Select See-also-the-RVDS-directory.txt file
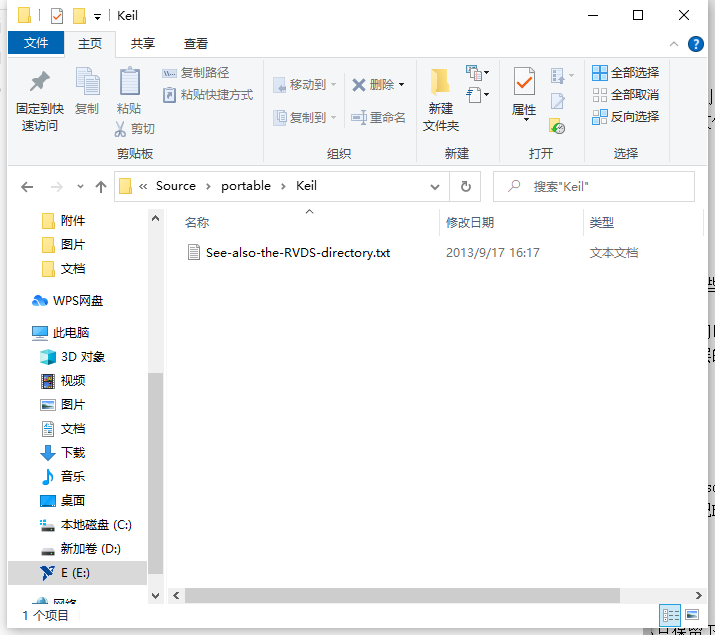Image resolution: width=715 pixels, height=635 pixels. pos(298,253)
